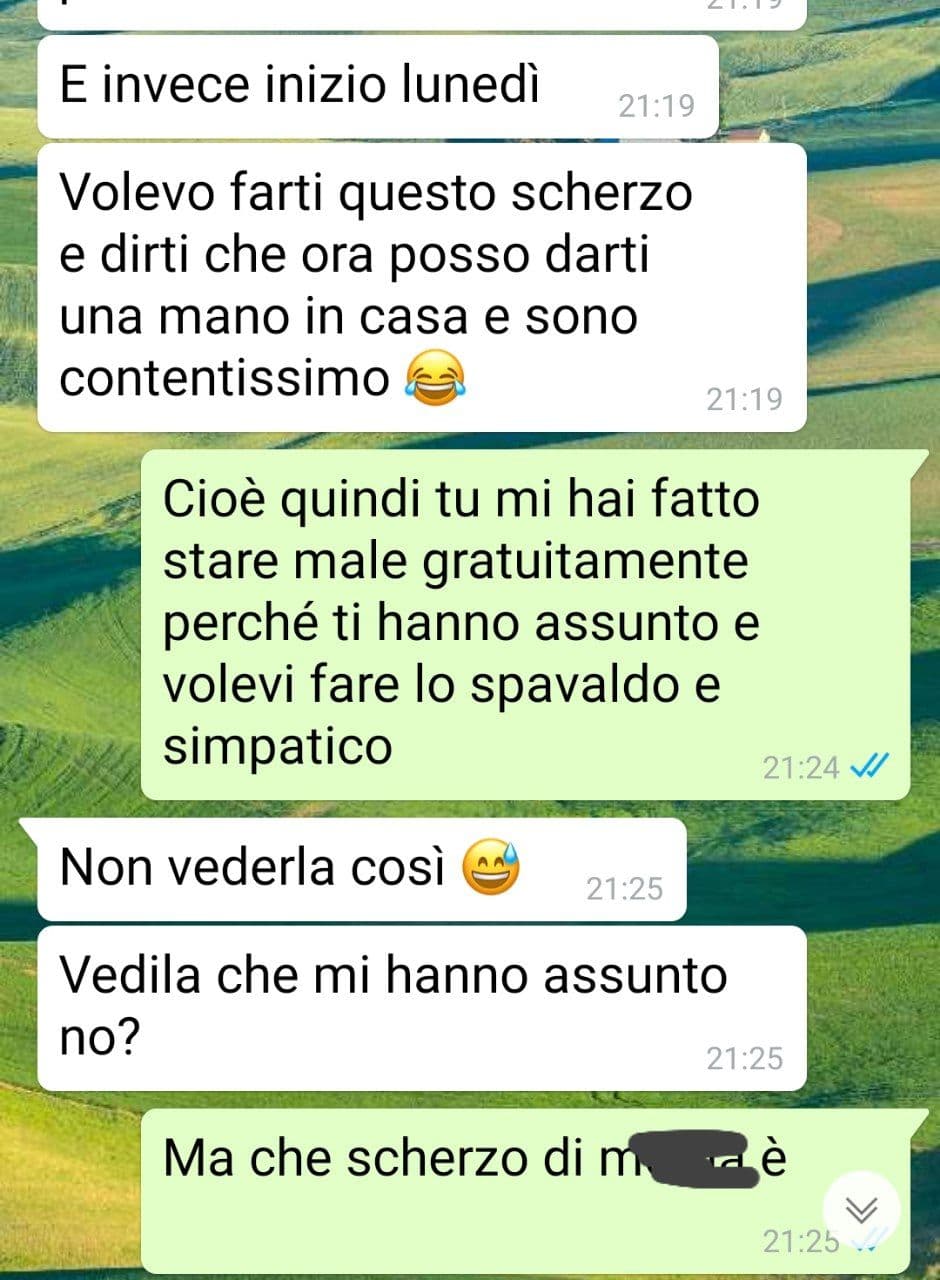This screenshot has width=940, height=1280.
Task: Tap 21:25 timestamp beside 'Non vederla così'
Action: [624, 888]
